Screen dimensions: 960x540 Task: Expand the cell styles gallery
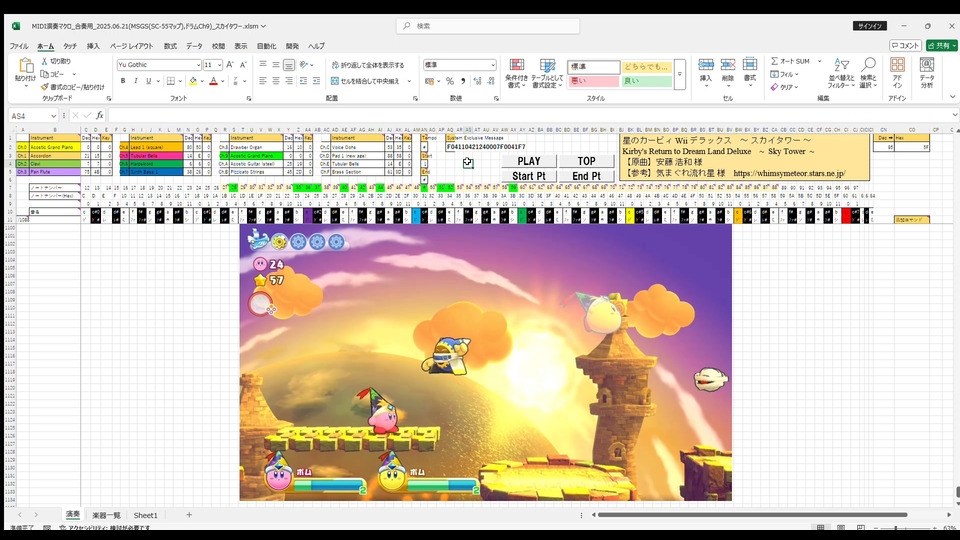pyautogui.click(x=680, y=74)
